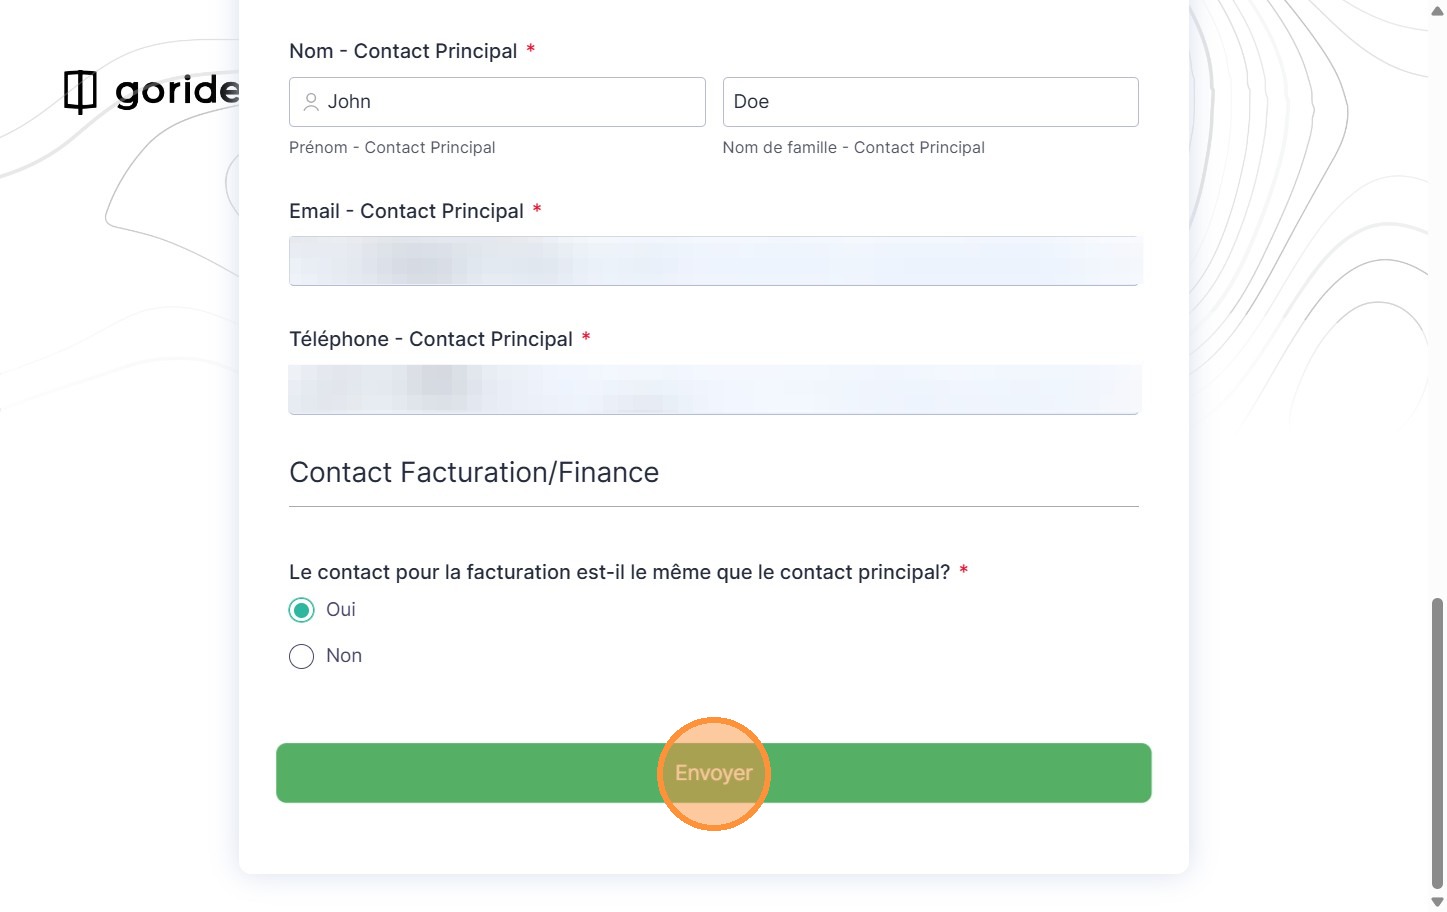Click the Contact Facturation/Finance heading
Image resolution: width=1447 pixels, height=912 pixels.
coord(474,472)
